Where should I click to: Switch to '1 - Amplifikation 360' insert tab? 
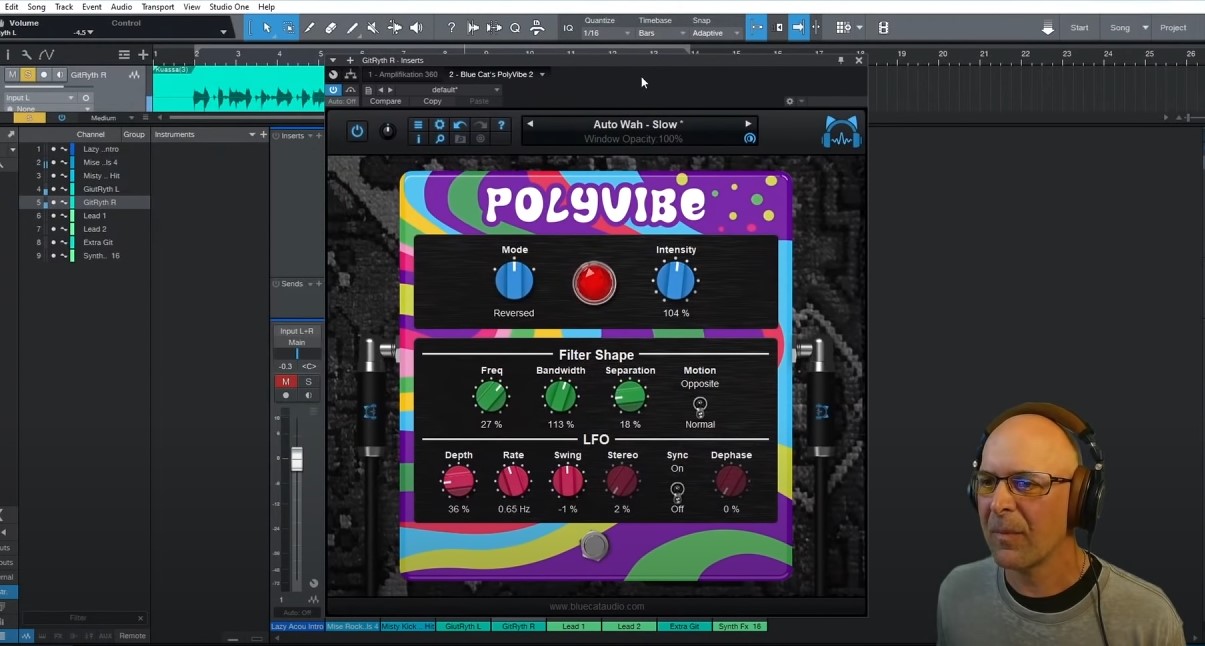coord(403,74)
